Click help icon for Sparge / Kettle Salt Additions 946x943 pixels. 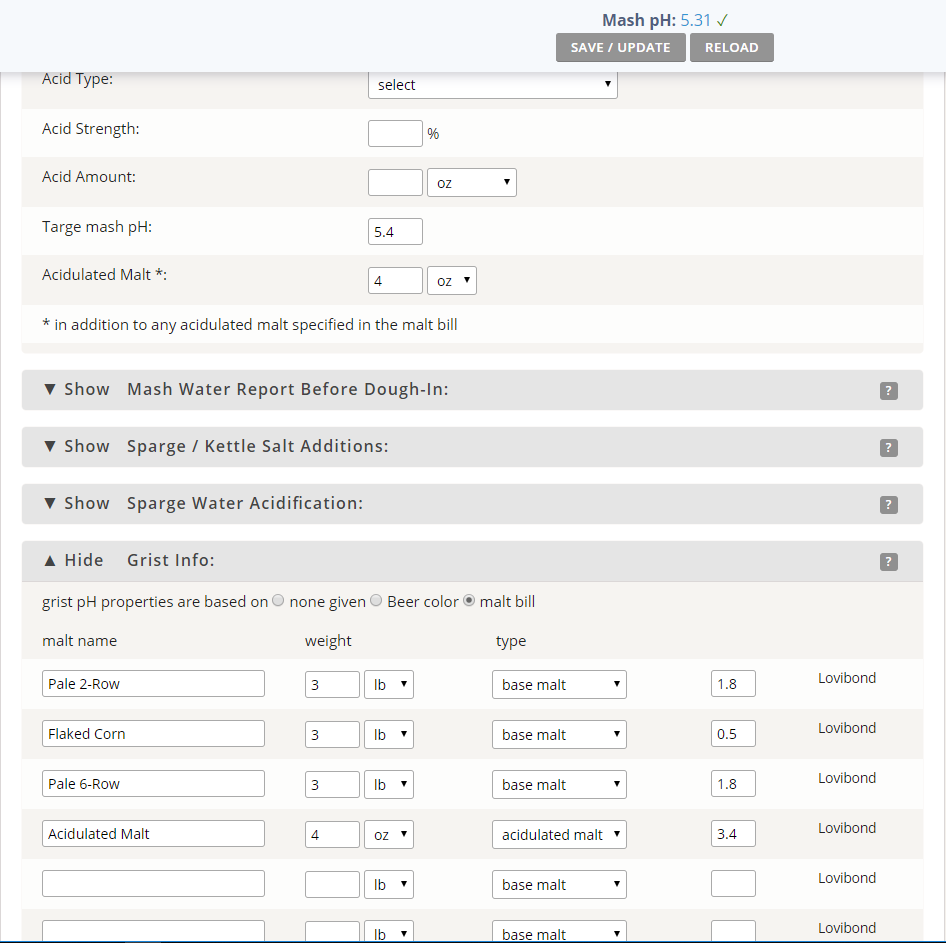[x=888, y=448]
